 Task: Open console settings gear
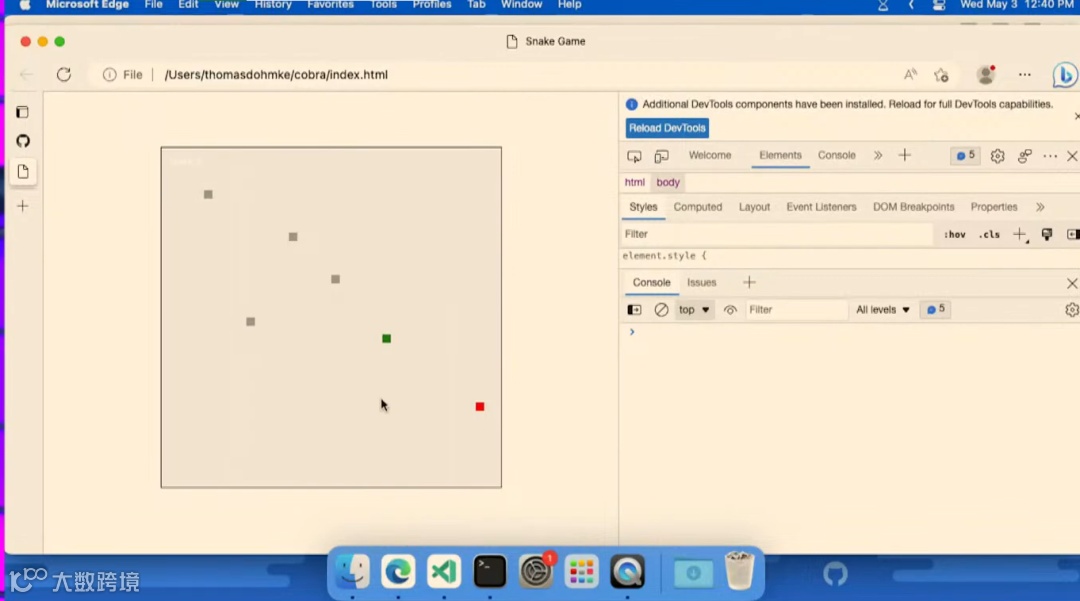click(x=1072, y=310)
